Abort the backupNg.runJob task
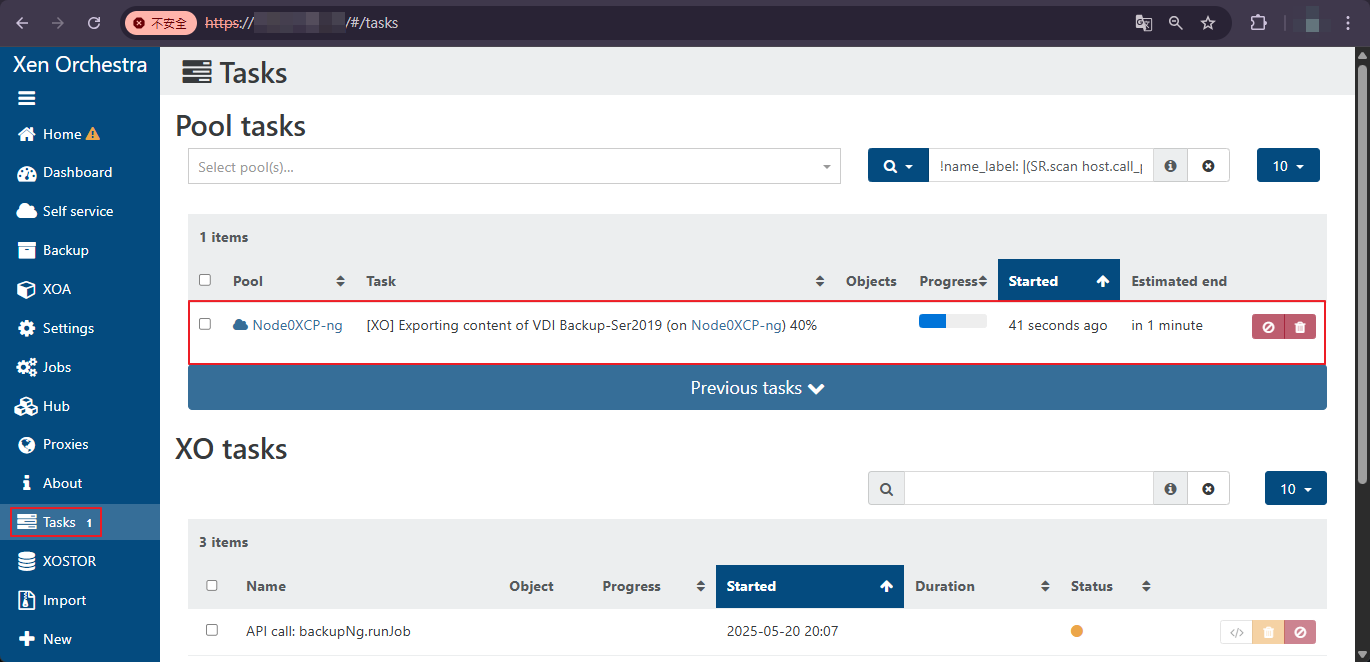 (1300, 632)
